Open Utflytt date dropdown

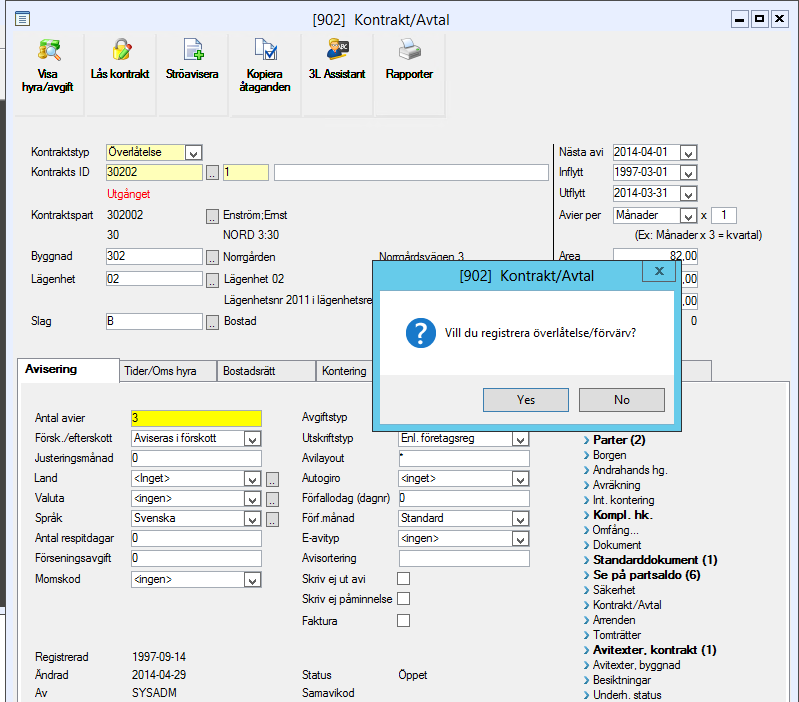688,194
